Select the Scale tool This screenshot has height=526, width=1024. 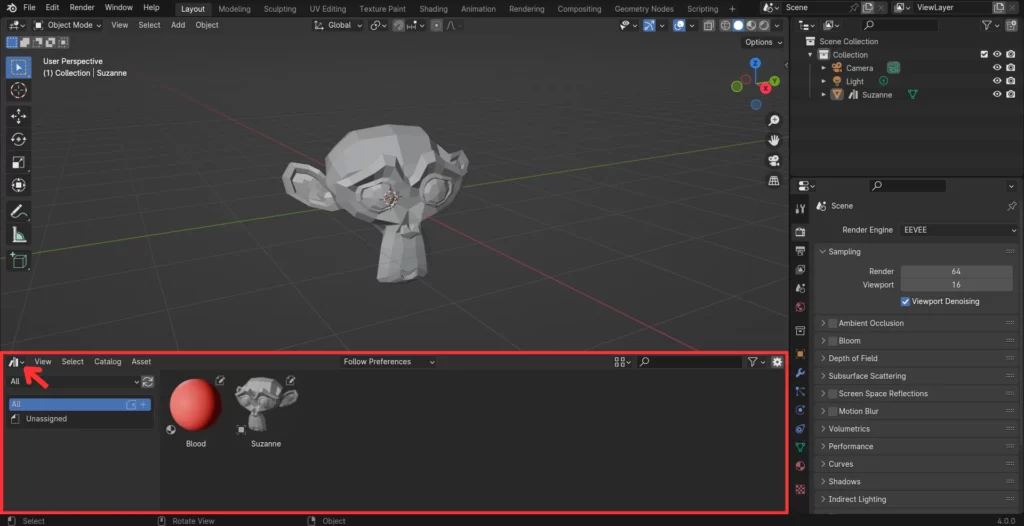coord(18,162)
